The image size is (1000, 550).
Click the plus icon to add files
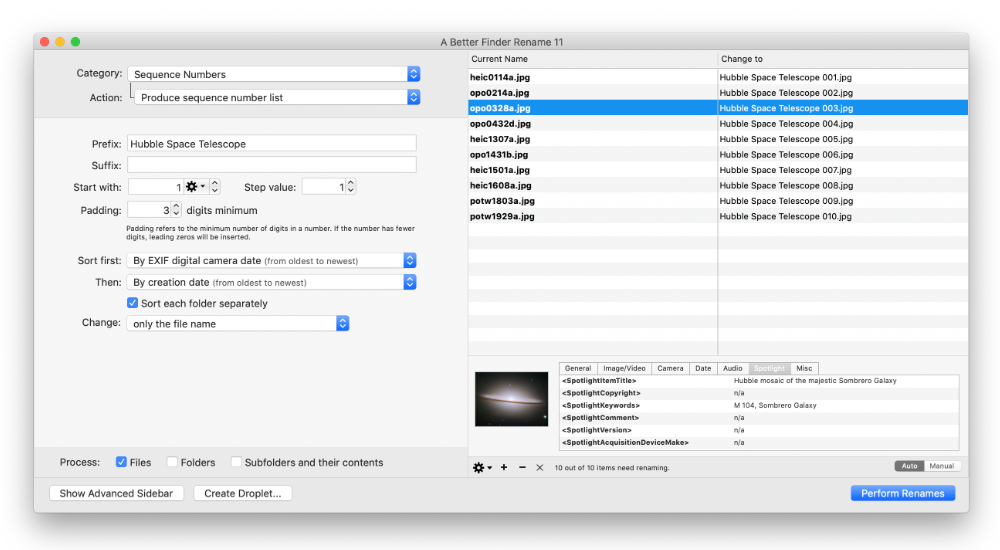(x=504, y=467)
